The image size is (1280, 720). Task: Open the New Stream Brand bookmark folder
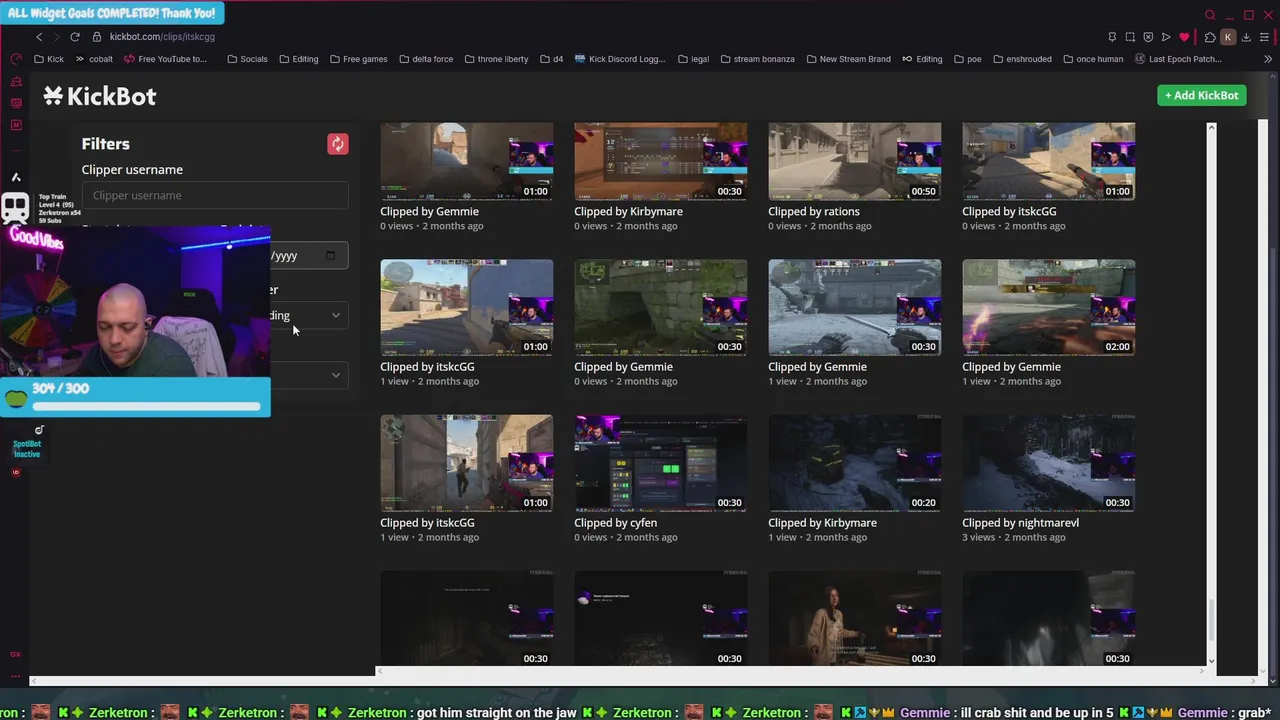(x=848, y=59)
